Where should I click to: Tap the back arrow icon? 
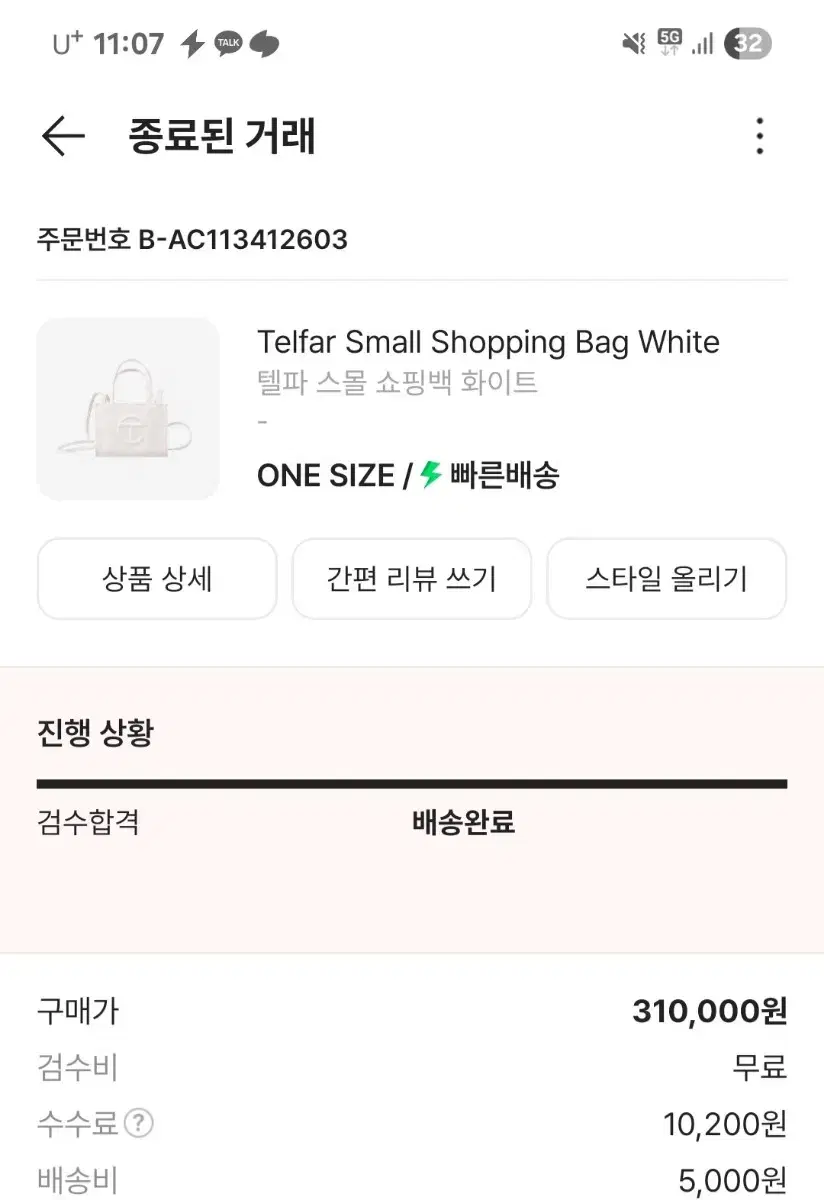tap(63, 136)
